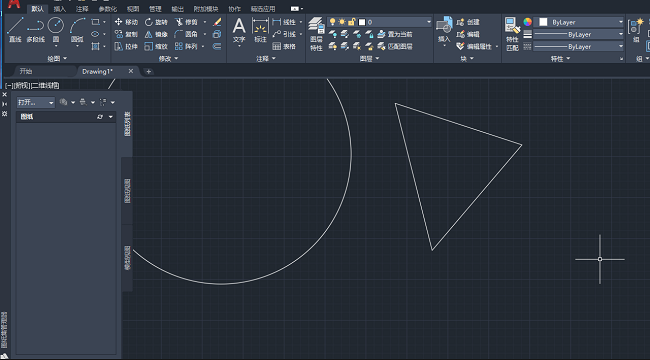Image resolution: width=650 pixels, height=360 pixels.
Task: Click the 拉伸 (Stretch) tool
Action: (x=126, y=47)
